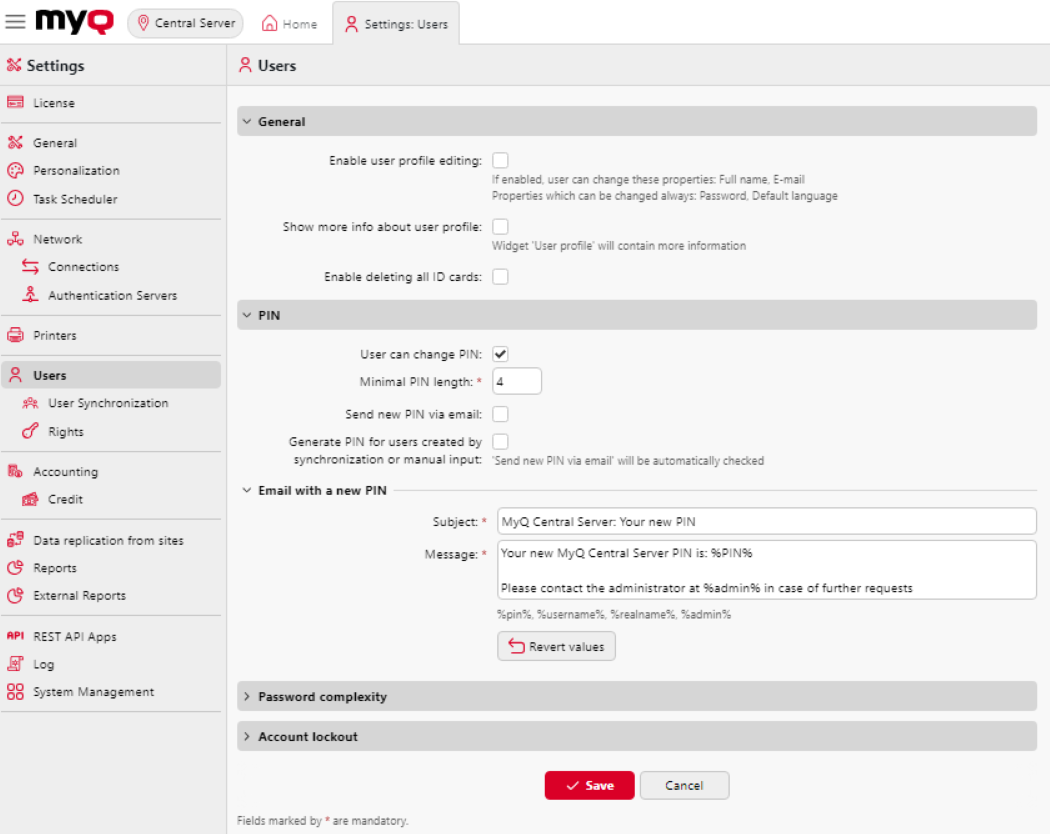
Task: Click the Central Server location button
Action: [x=185, y=22]
